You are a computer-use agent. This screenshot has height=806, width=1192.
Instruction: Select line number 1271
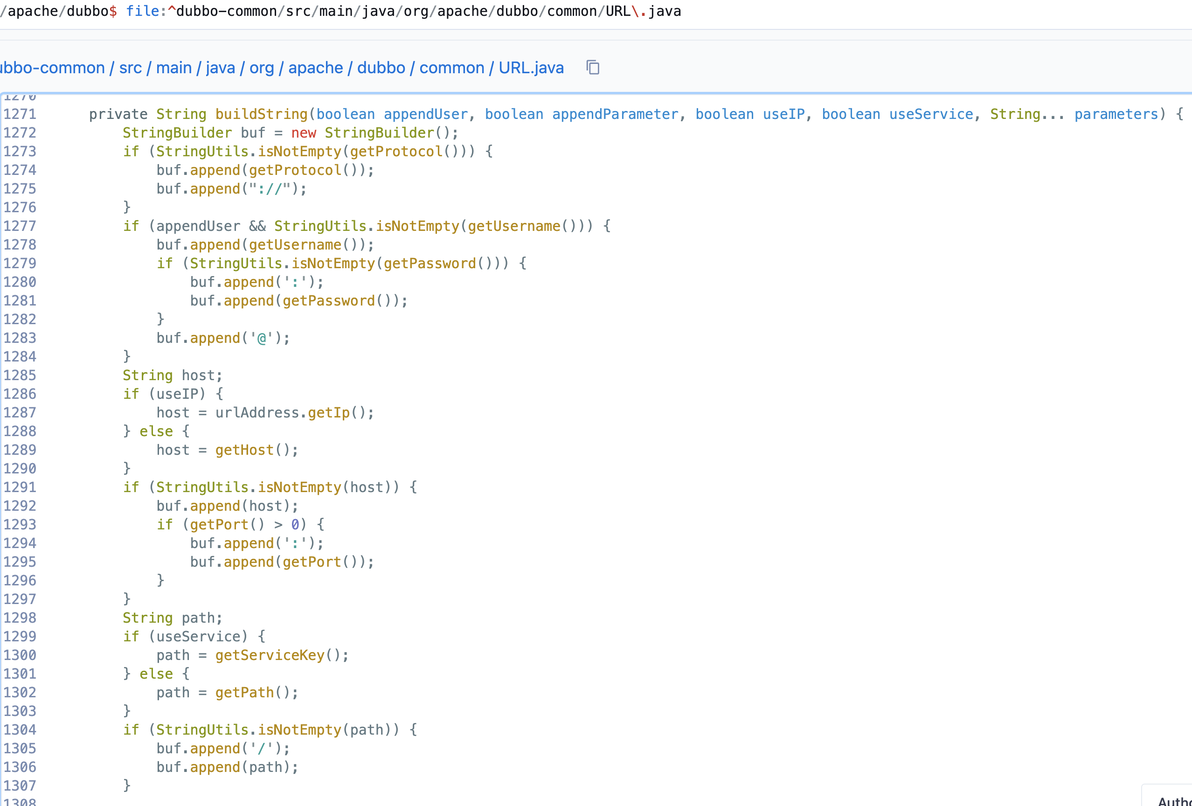[x=19, y=114]
